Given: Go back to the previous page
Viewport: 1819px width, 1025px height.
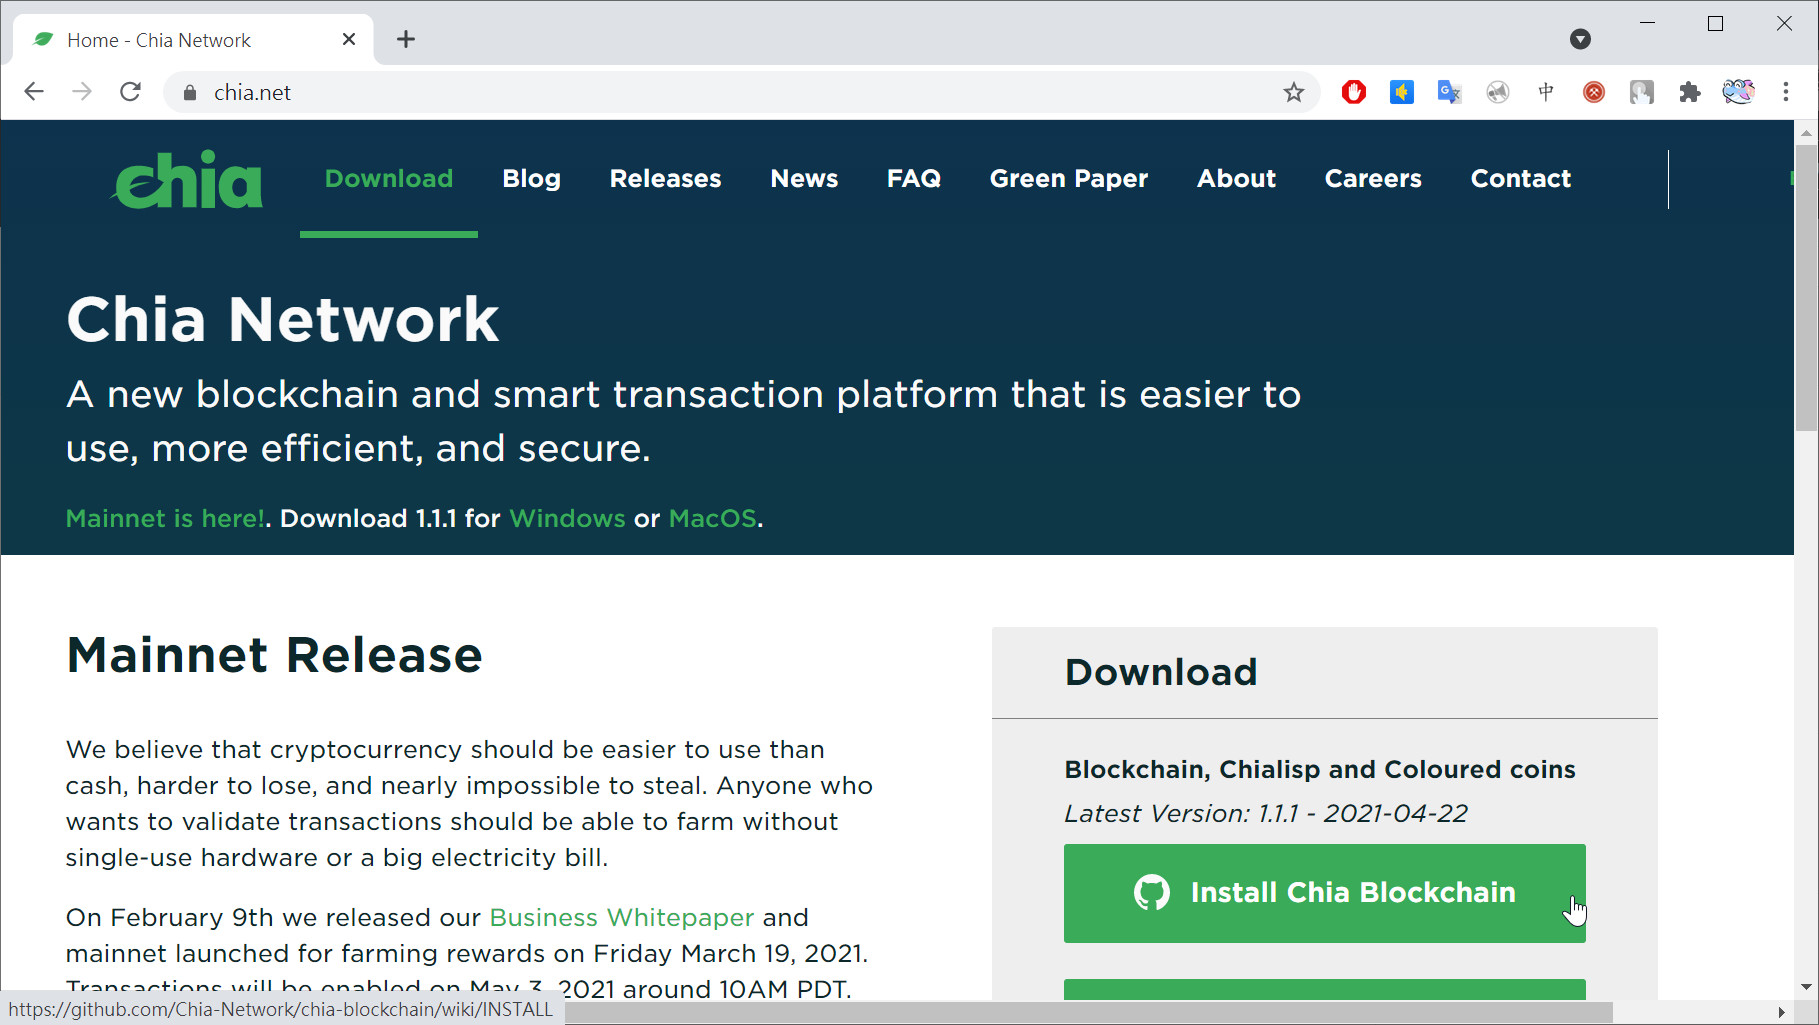Looking at the screenshot, I should point(34,92).
